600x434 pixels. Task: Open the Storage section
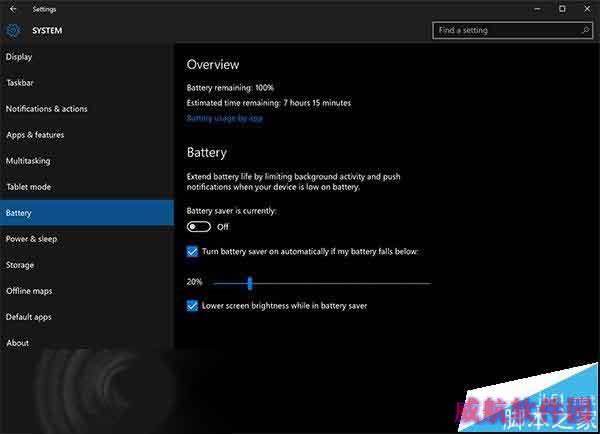[87, 265]
